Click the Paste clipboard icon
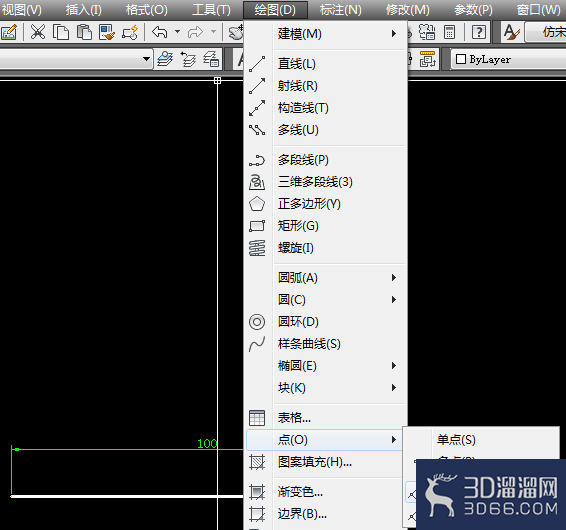566x530 pixels. 84,32
